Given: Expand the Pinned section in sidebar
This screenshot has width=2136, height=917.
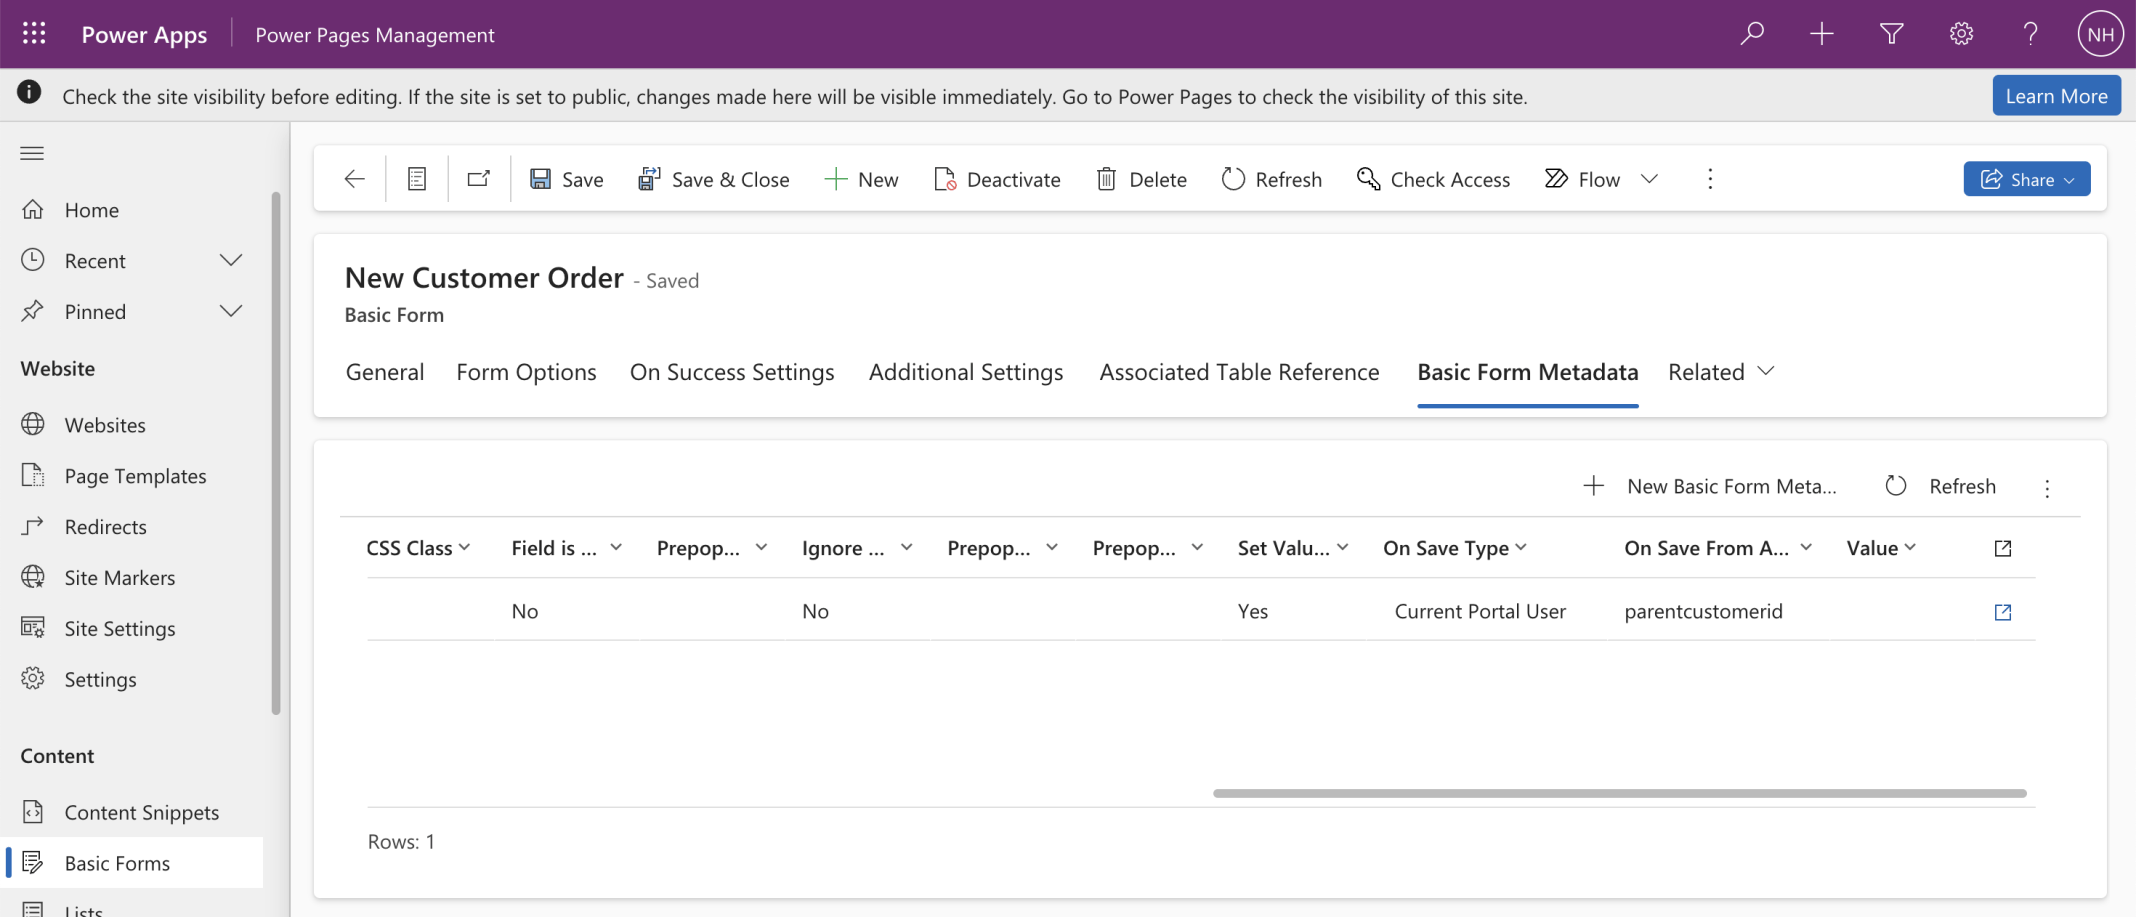Looking at the screenshot, I should click(x=231, y=312).
